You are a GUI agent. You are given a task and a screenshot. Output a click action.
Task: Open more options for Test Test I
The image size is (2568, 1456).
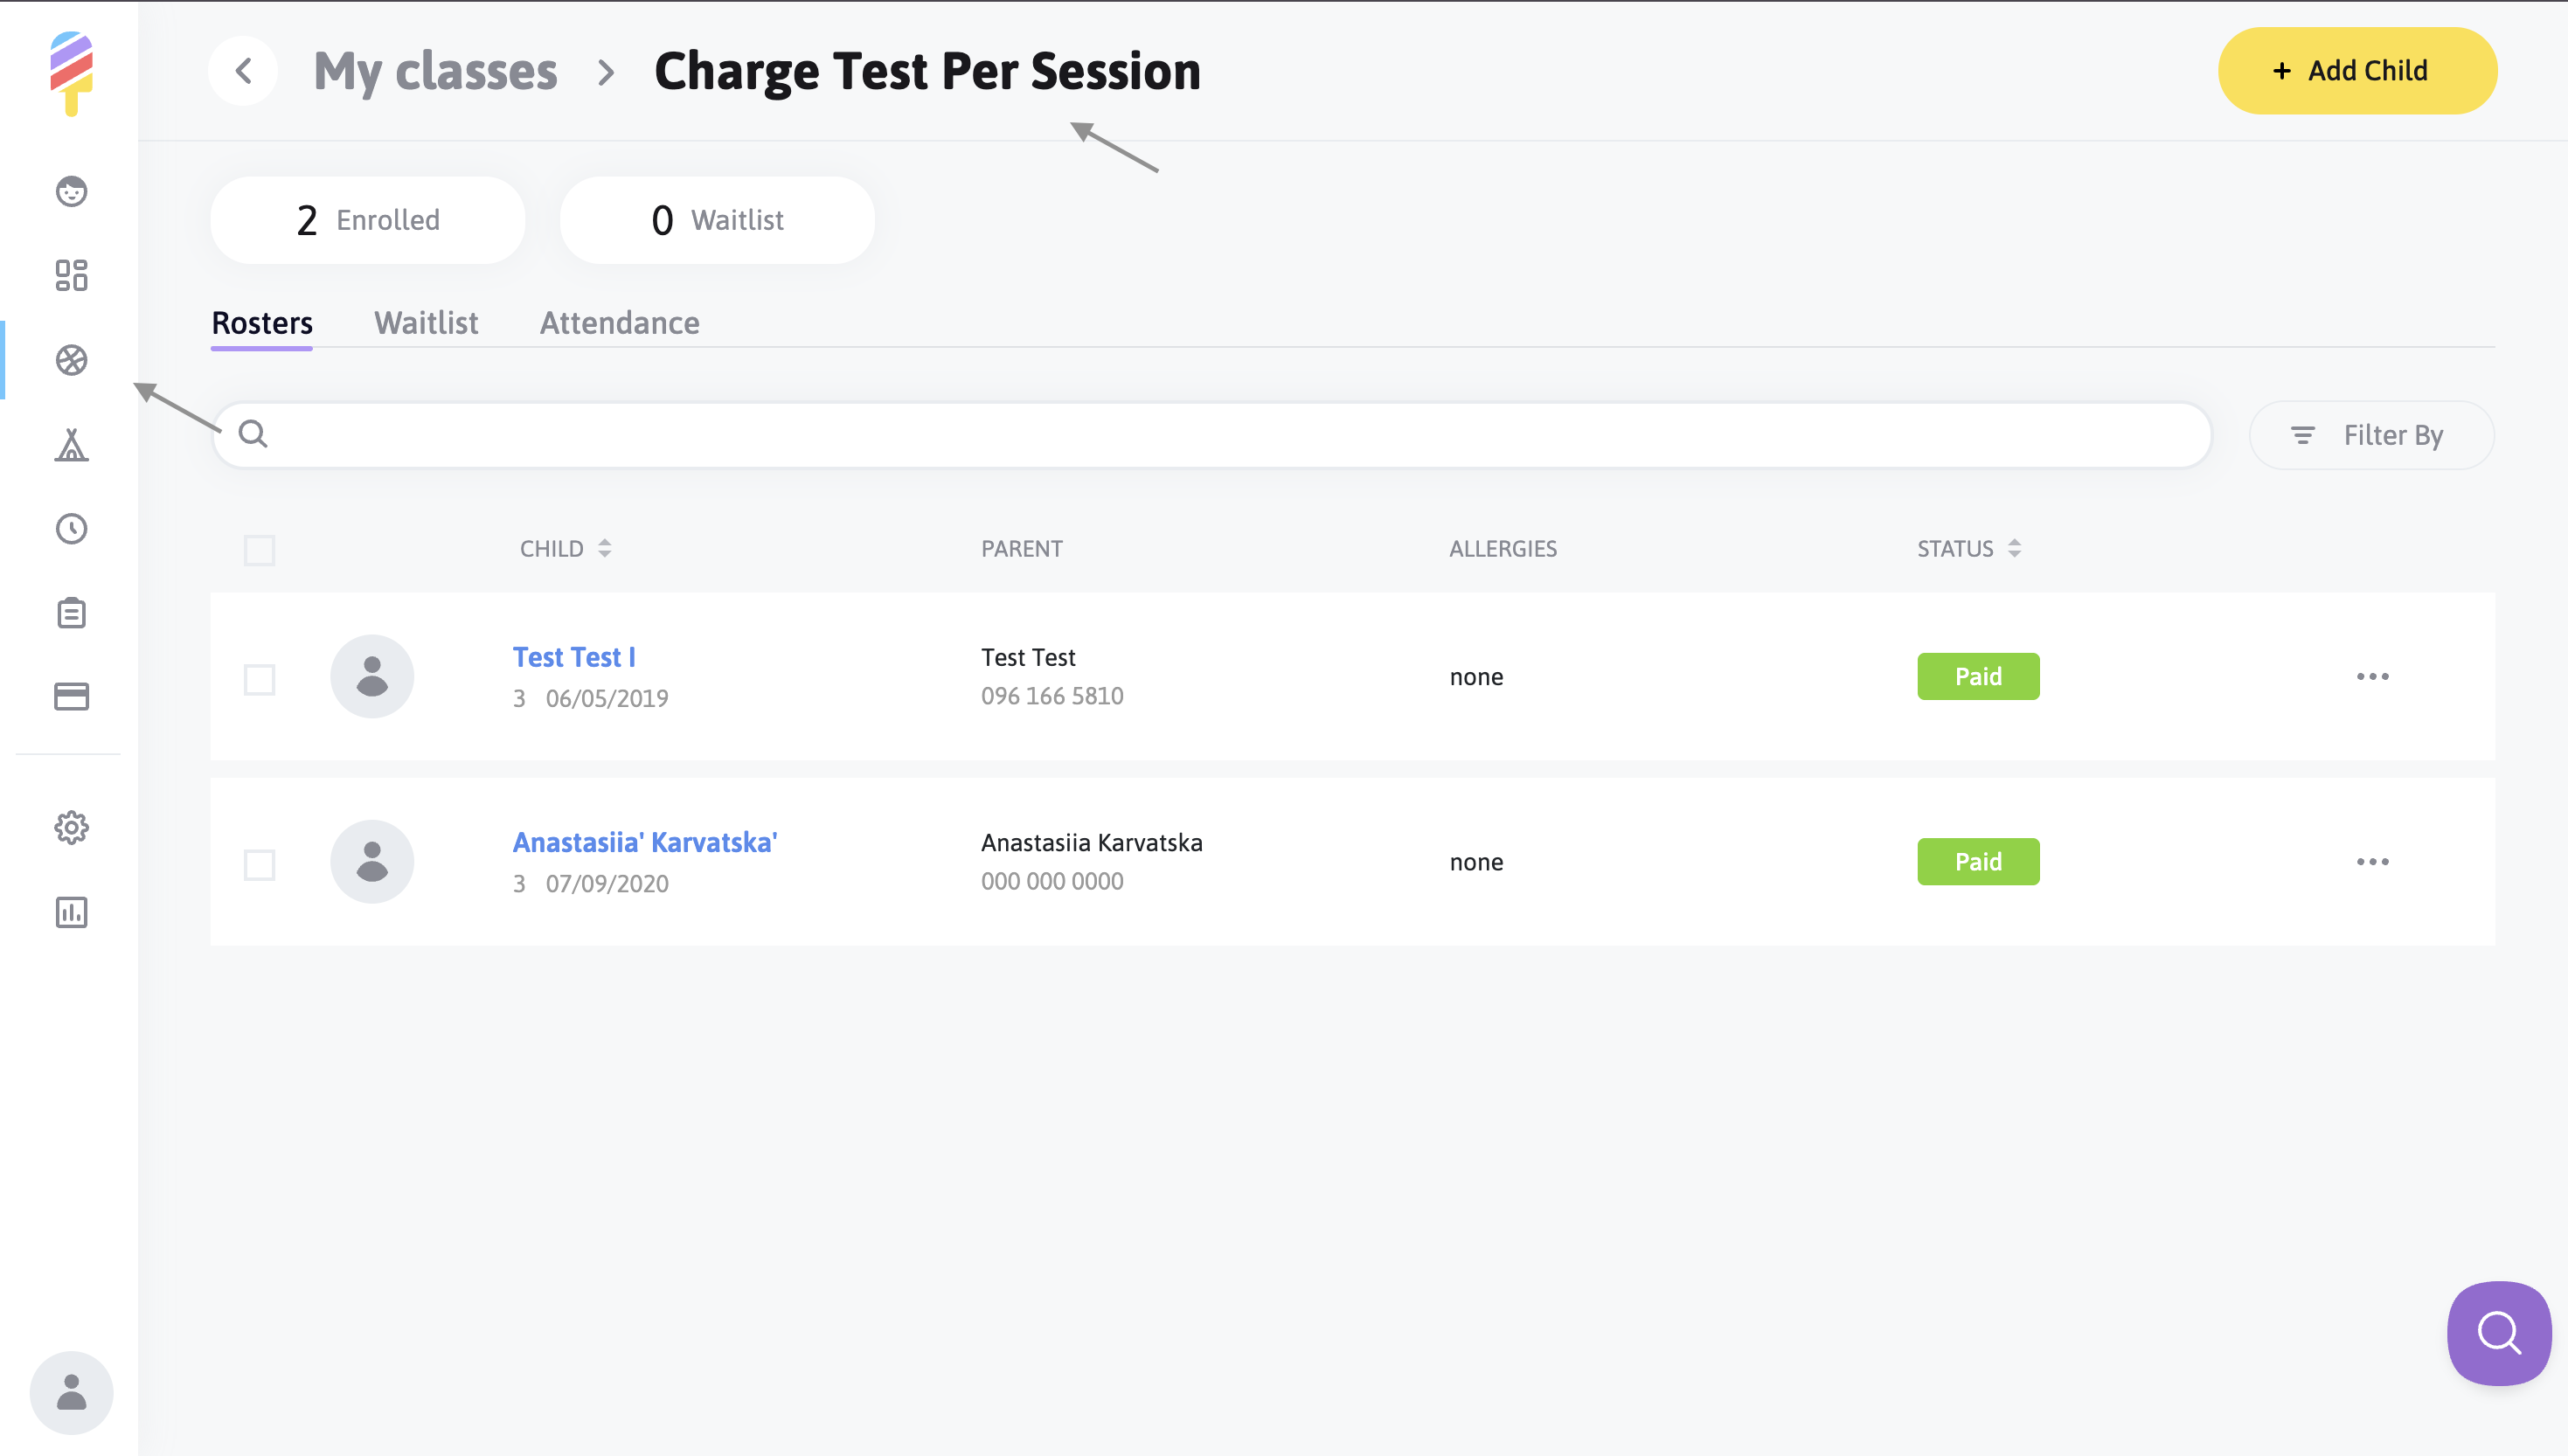pos(2372,677)
